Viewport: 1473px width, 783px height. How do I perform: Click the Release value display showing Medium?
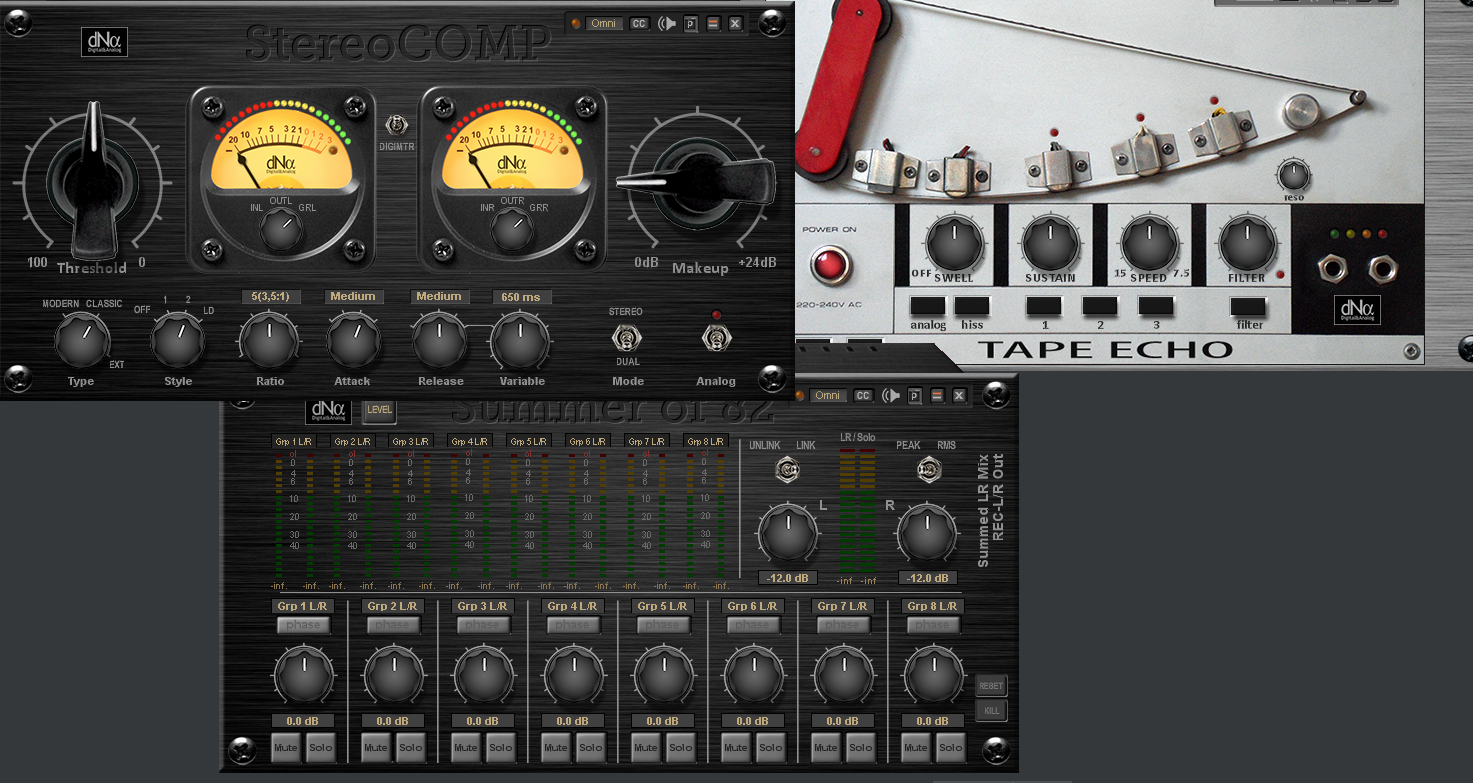point(440,297)
